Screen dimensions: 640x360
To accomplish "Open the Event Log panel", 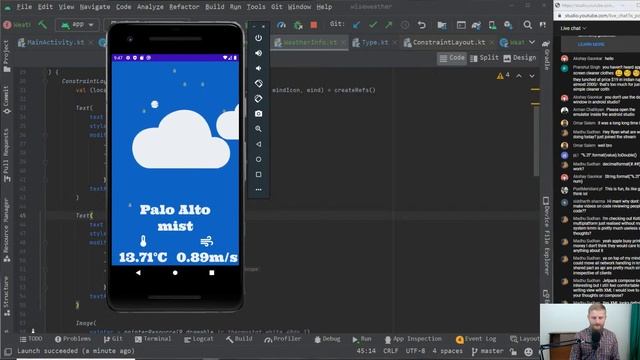I will [x=476, y=339].
